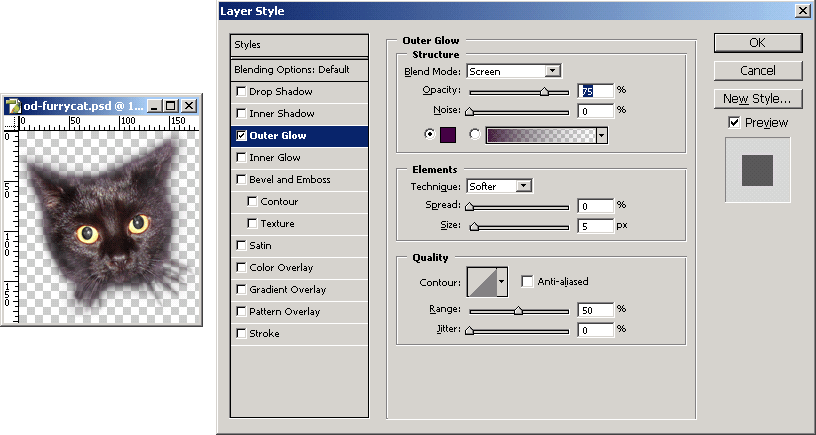The image size is (816, 435).
Task: Enable the Drop Shadow checkbox
Action: [241, 92]
